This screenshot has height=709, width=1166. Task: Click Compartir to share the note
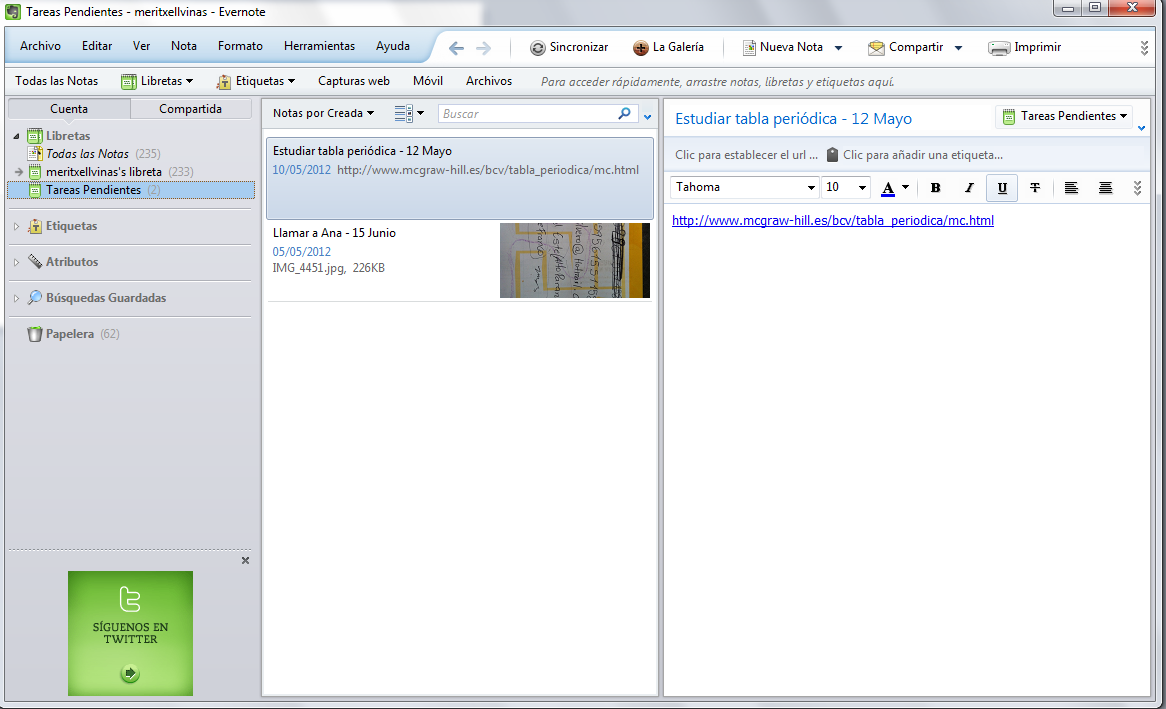pos(906,48)
